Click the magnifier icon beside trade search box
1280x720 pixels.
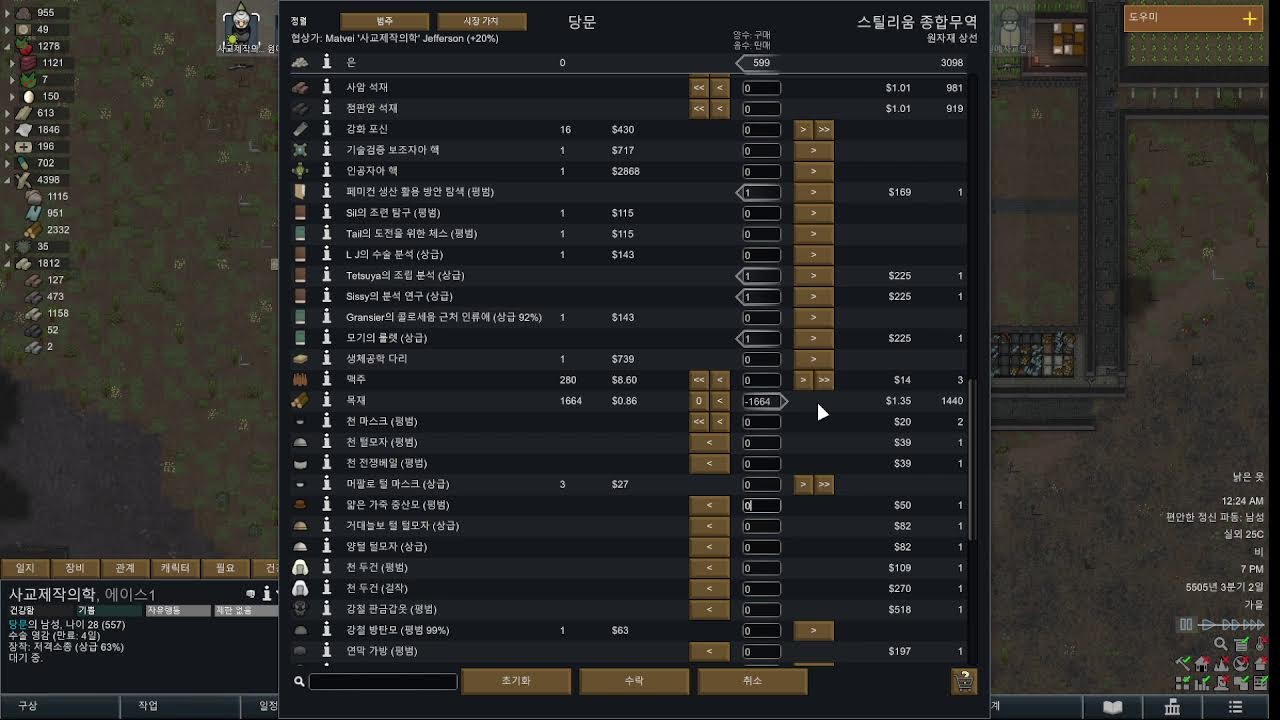coord(299,681)
